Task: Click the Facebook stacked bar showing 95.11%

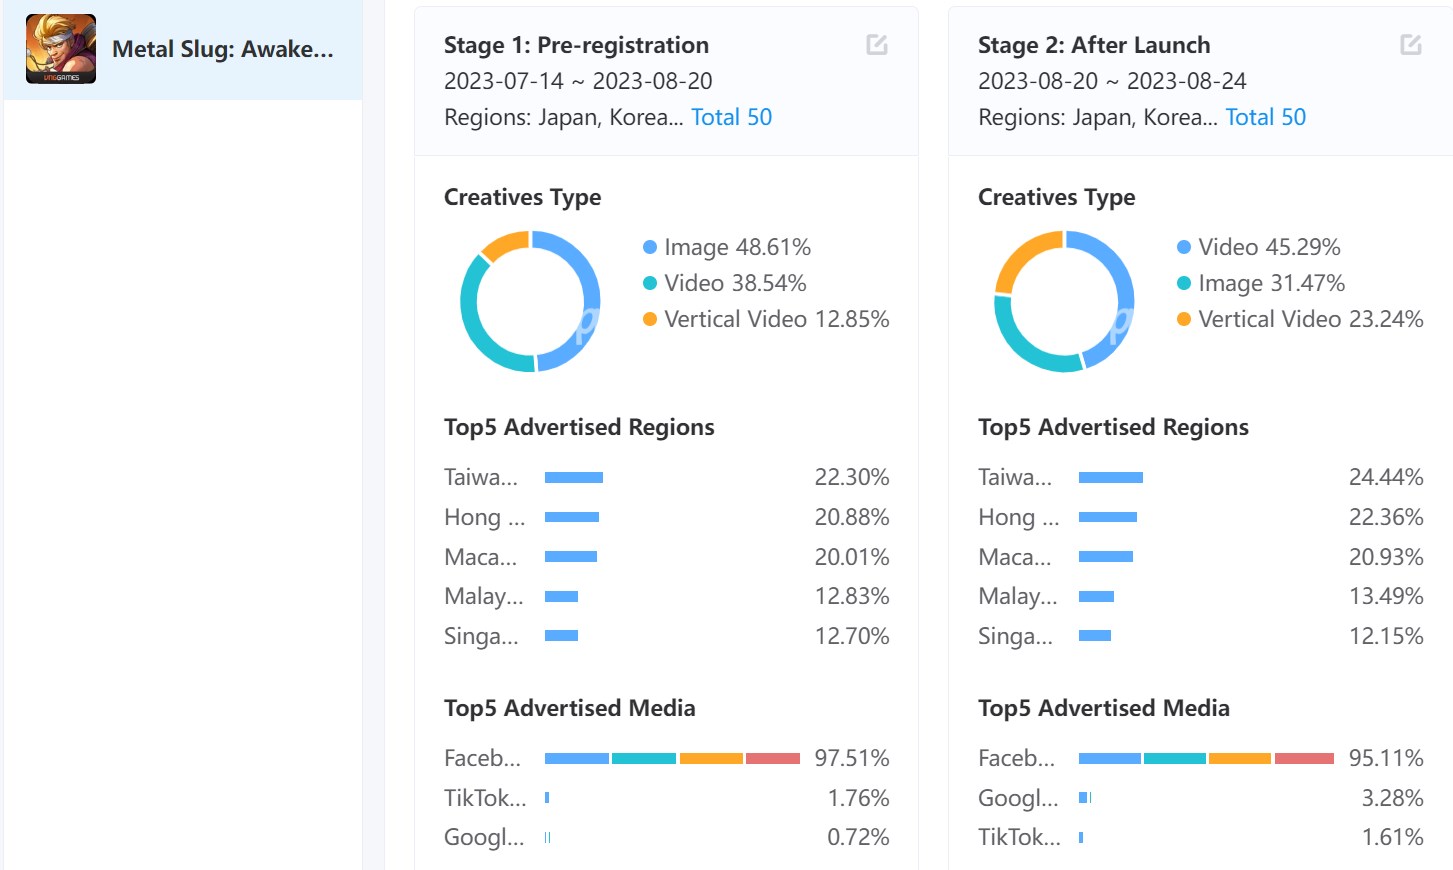Action: pos(1206,758)
